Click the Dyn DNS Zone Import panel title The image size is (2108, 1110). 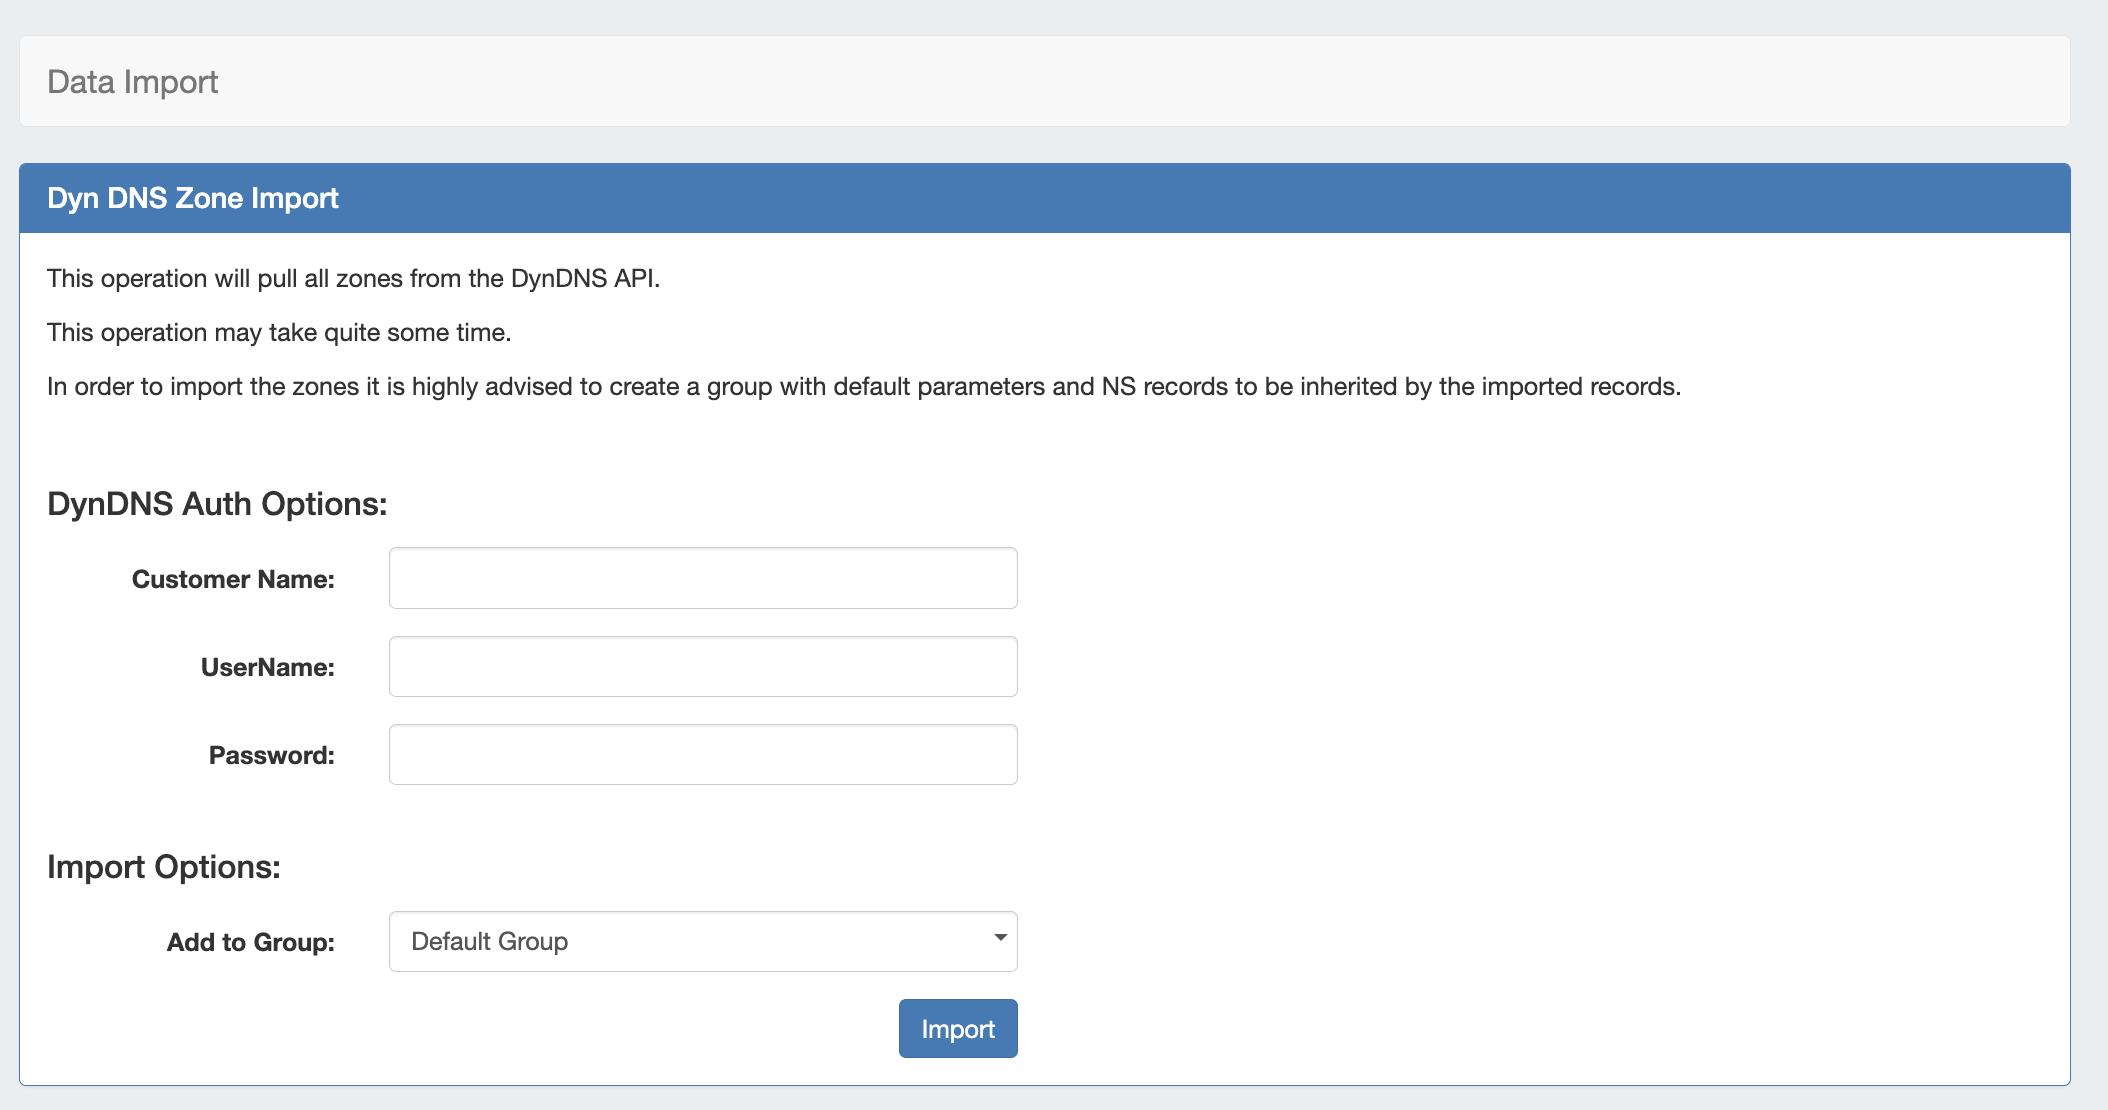click(193, 198)
